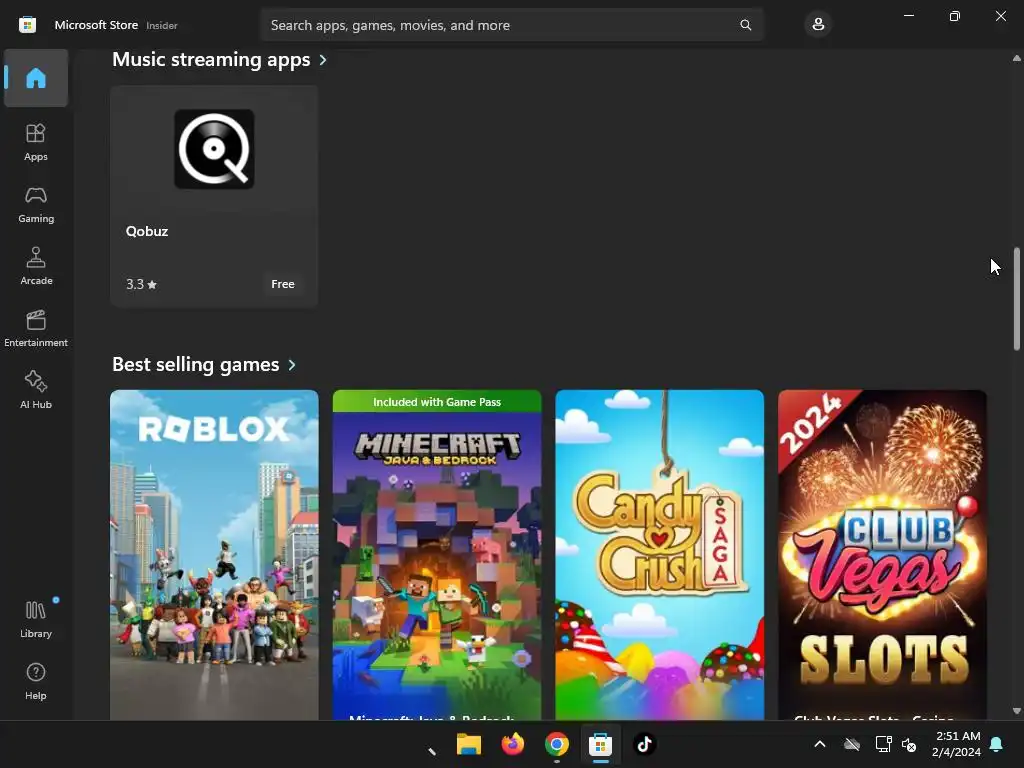Click the scrollbar up arrow
The image size is (1024, 768).
coord(1016,59)
